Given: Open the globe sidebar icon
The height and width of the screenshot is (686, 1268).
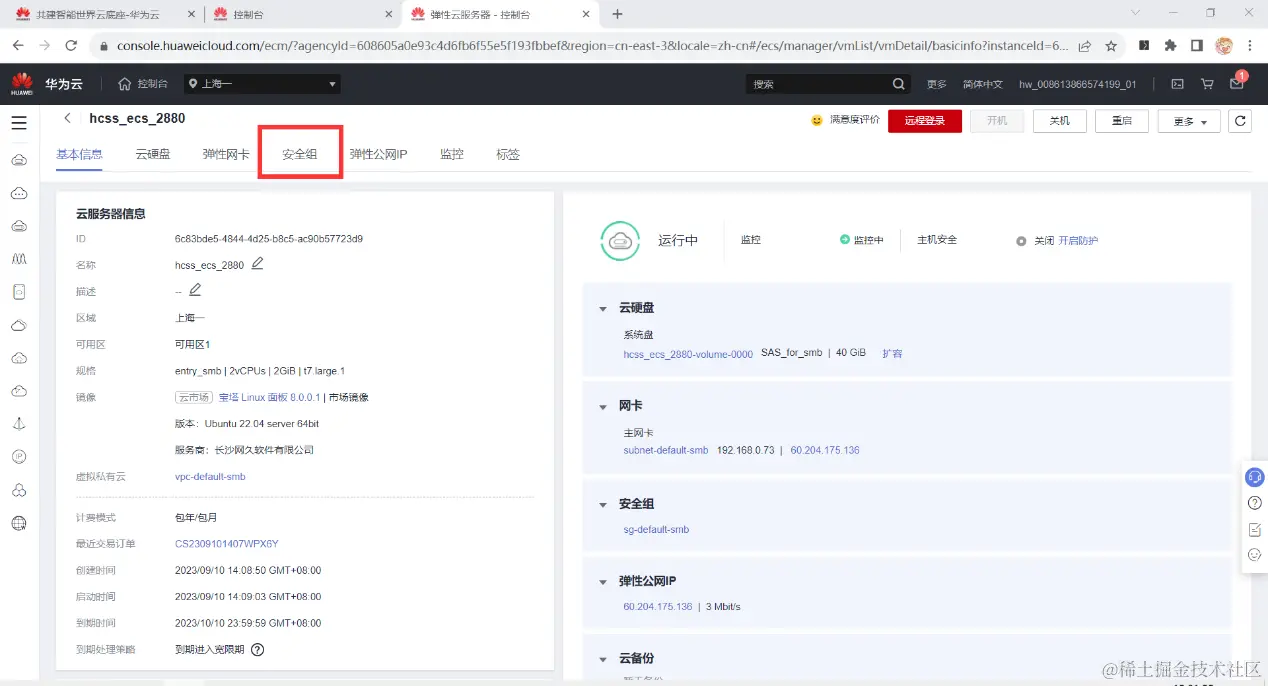Looking at the screenshot, I should (x=19, y=522).
